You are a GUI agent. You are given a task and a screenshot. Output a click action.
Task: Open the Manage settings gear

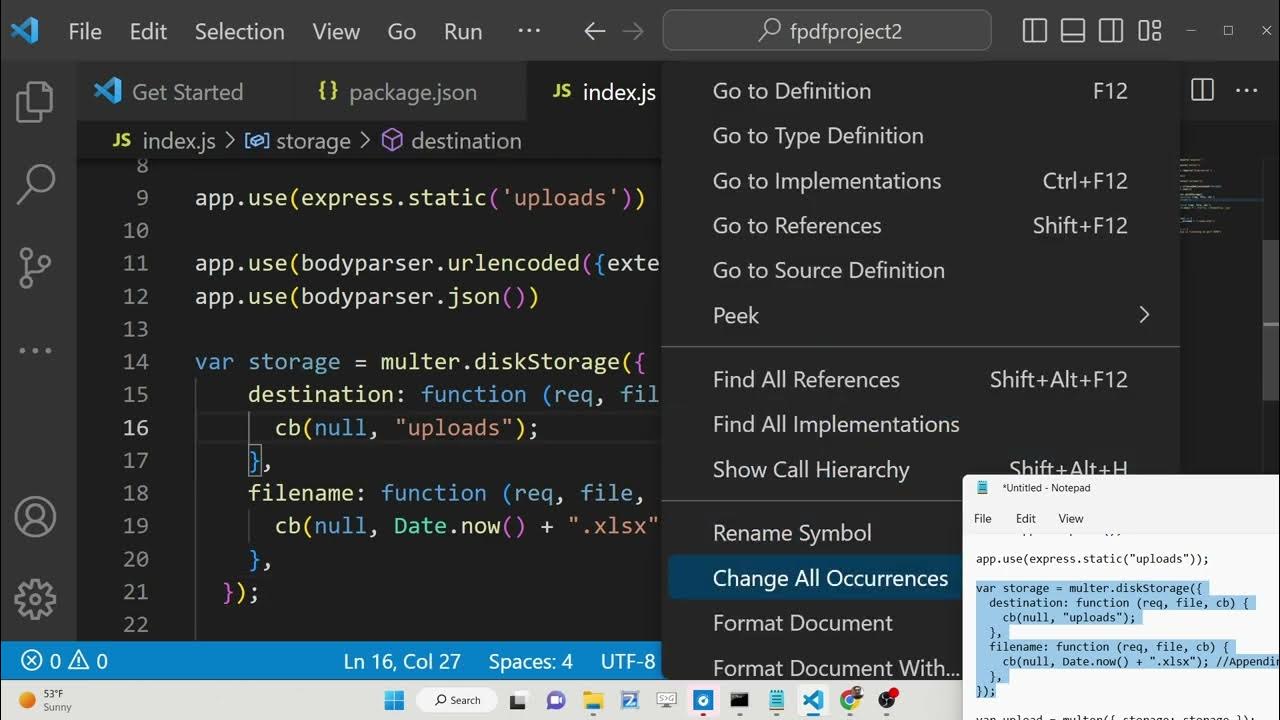tap(35, 598)
